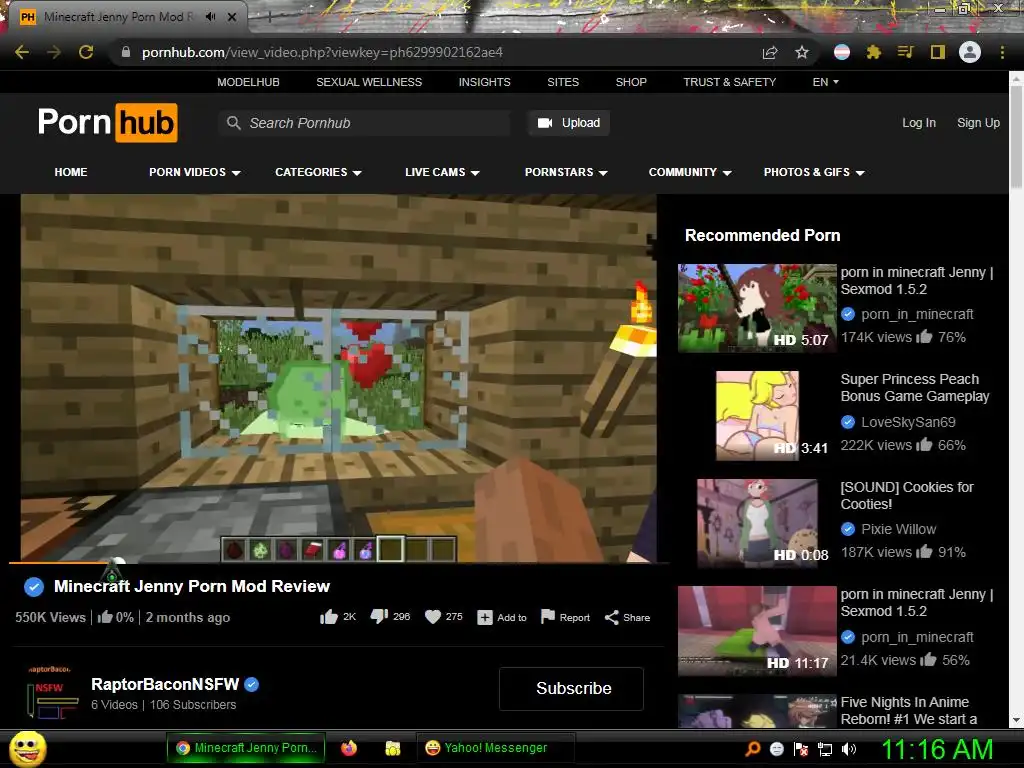Click the Log In link
The height and width of the screenshot is (768, 1024).
click(x=919, y=123)
